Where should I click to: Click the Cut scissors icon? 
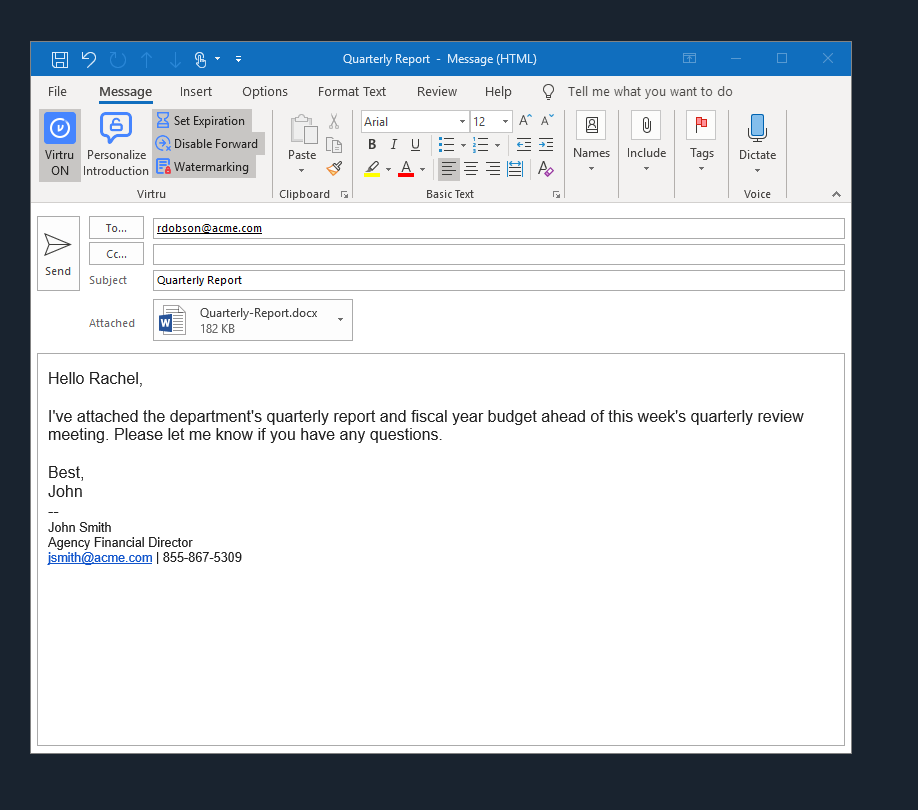coord(334,121)
